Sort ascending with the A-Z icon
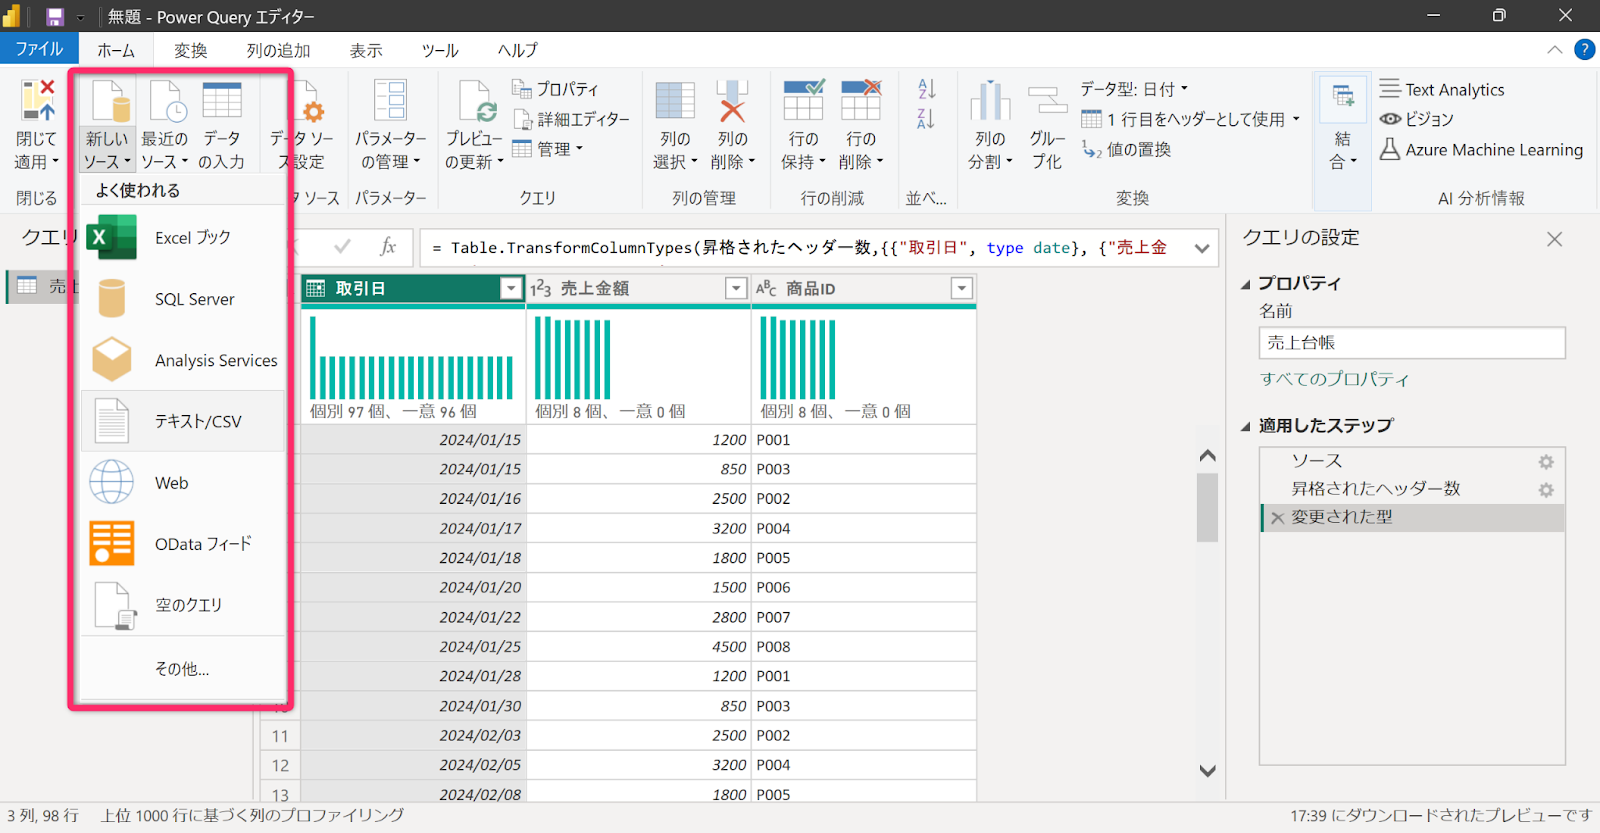This screenshot has height=833, width=1600. point(927,89)
